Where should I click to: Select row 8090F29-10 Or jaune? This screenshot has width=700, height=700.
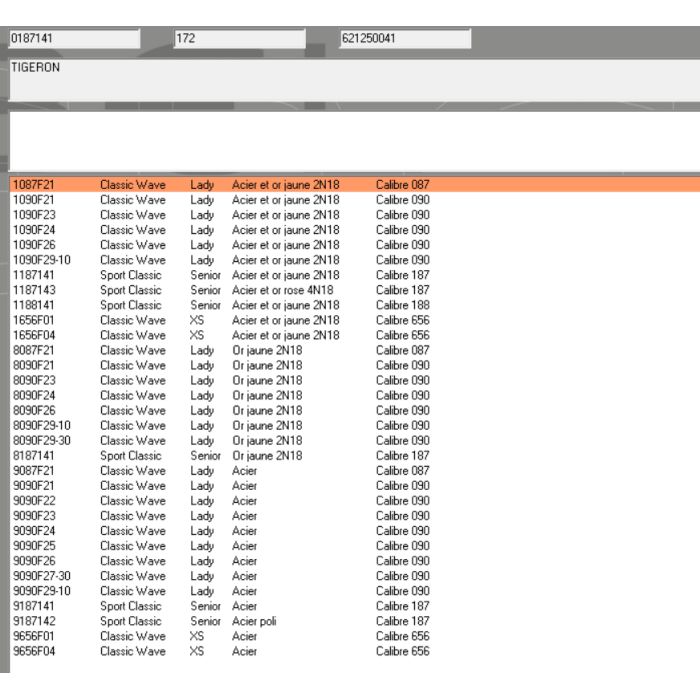(354, 425)
